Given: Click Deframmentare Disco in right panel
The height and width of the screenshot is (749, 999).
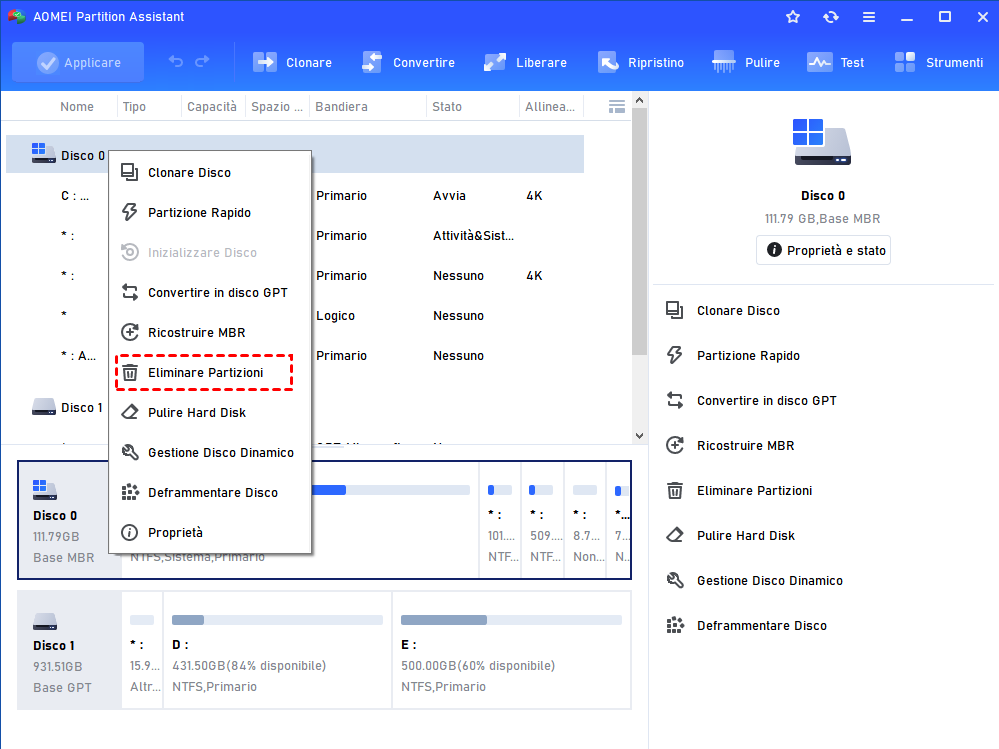Looking at the screenshot, I should 762,626.
